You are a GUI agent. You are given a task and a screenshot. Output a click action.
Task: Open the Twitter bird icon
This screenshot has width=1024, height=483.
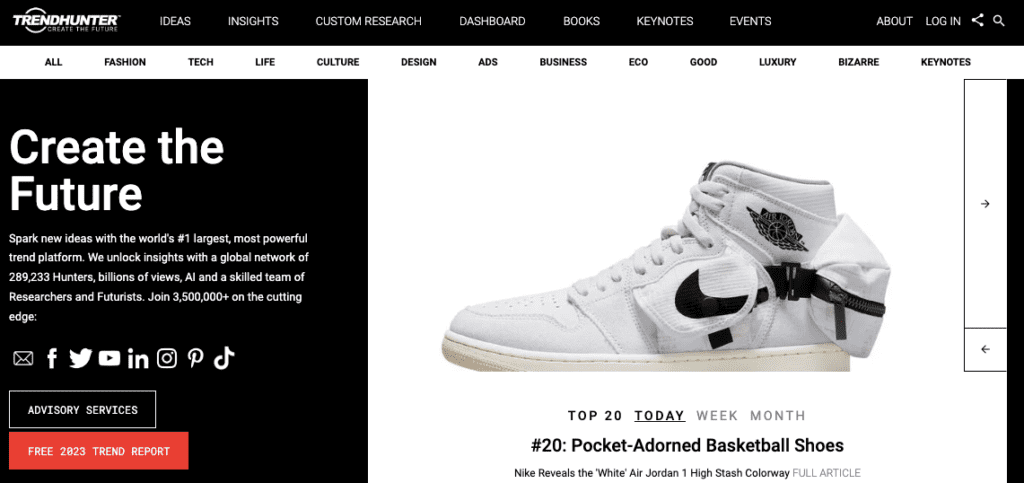tap(80, 358)
